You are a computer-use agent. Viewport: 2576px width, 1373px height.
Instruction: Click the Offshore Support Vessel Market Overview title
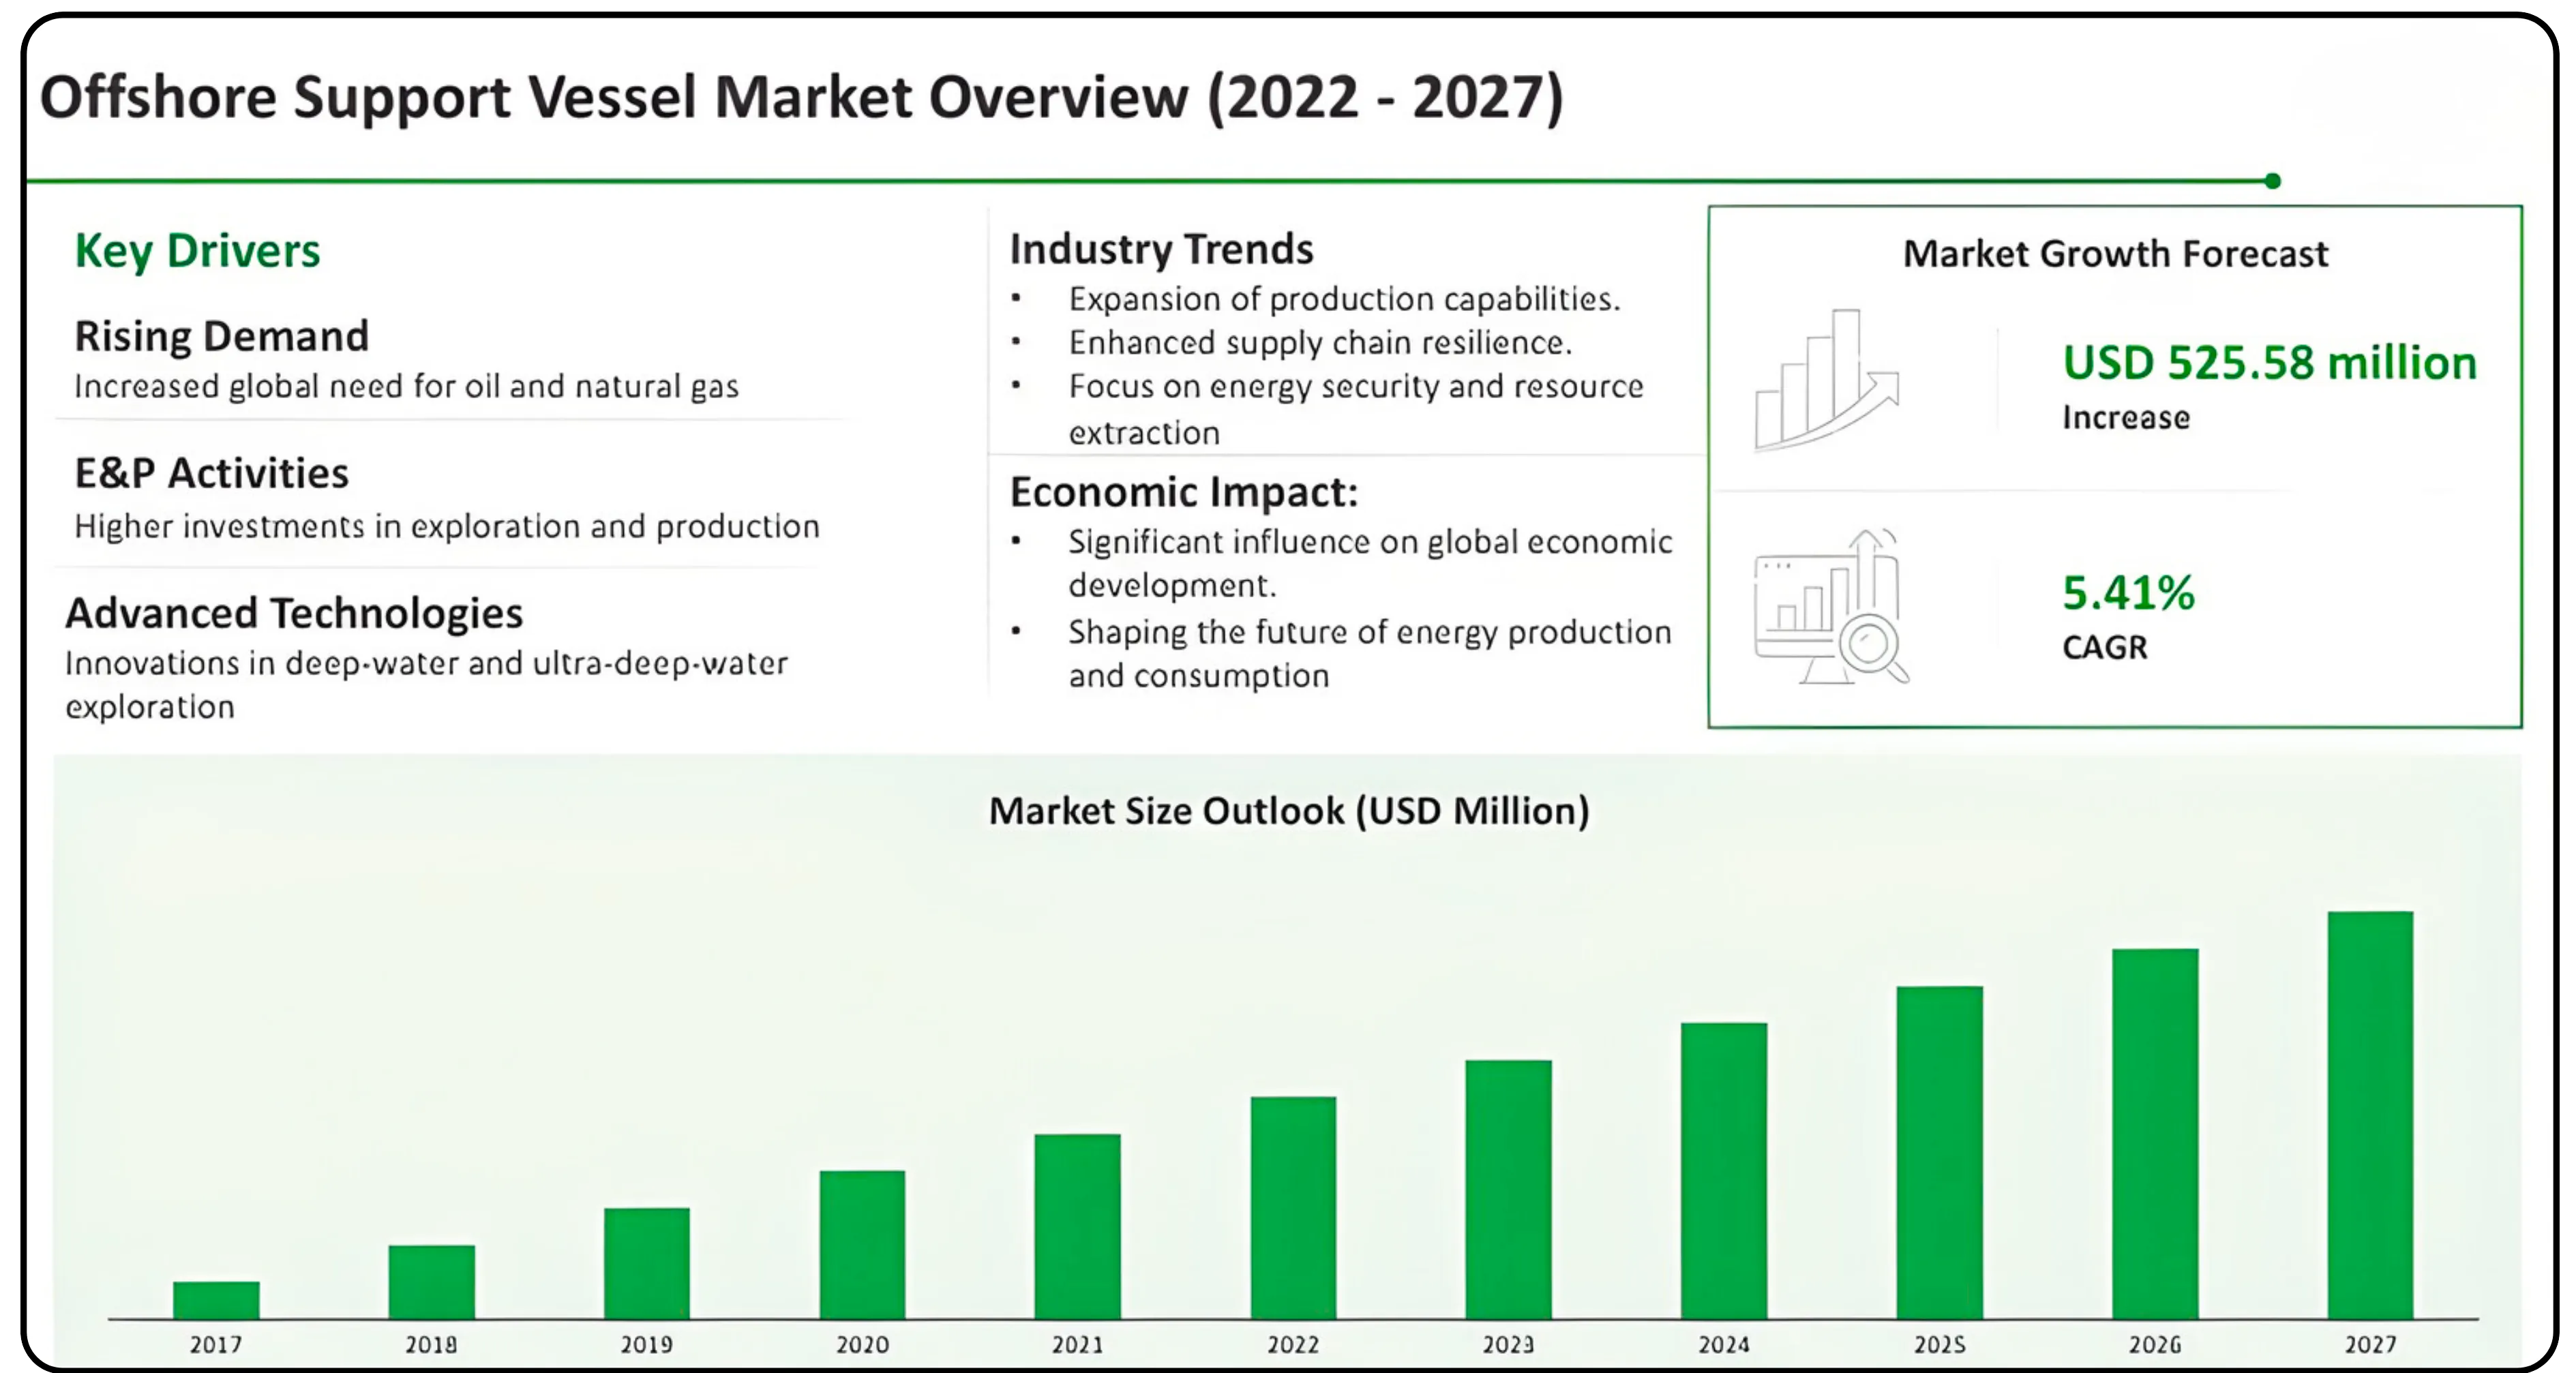[x=800, y=97]
